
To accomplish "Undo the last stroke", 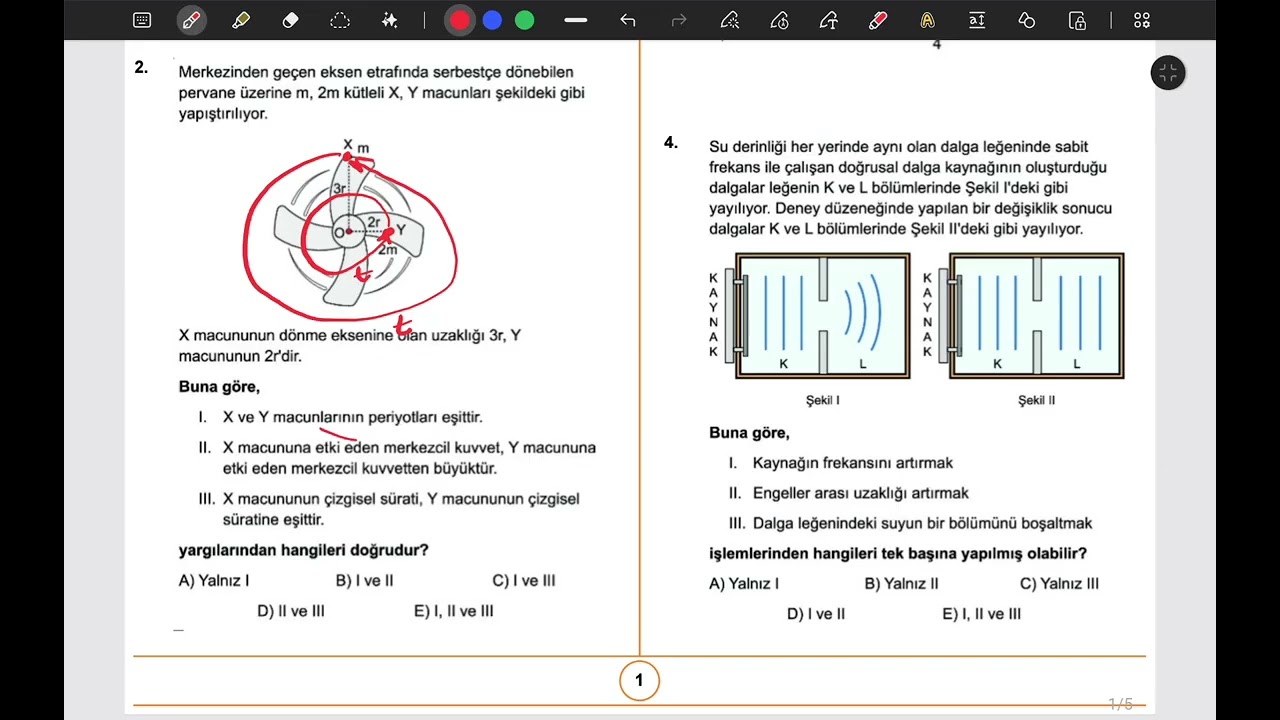I will click(628, 20).
